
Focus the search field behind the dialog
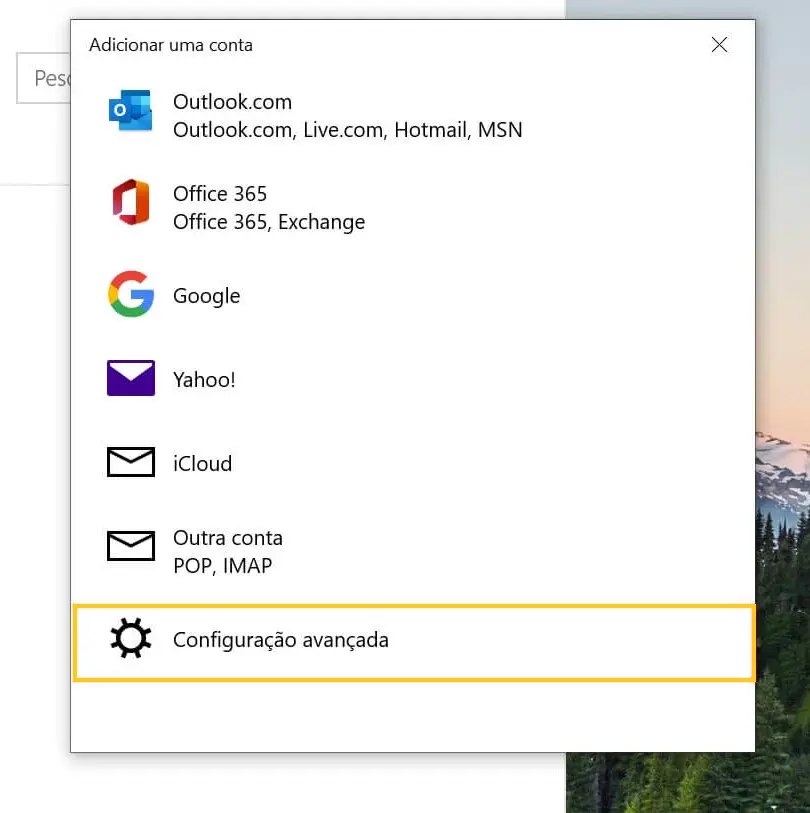44,78
